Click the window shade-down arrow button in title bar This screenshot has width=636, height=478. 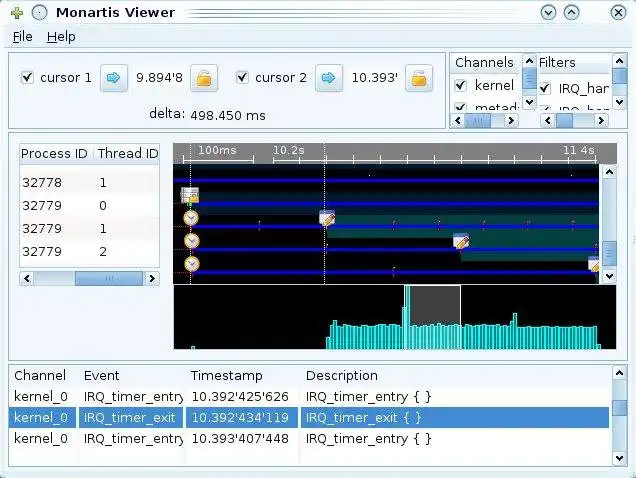tap(548, 13)
